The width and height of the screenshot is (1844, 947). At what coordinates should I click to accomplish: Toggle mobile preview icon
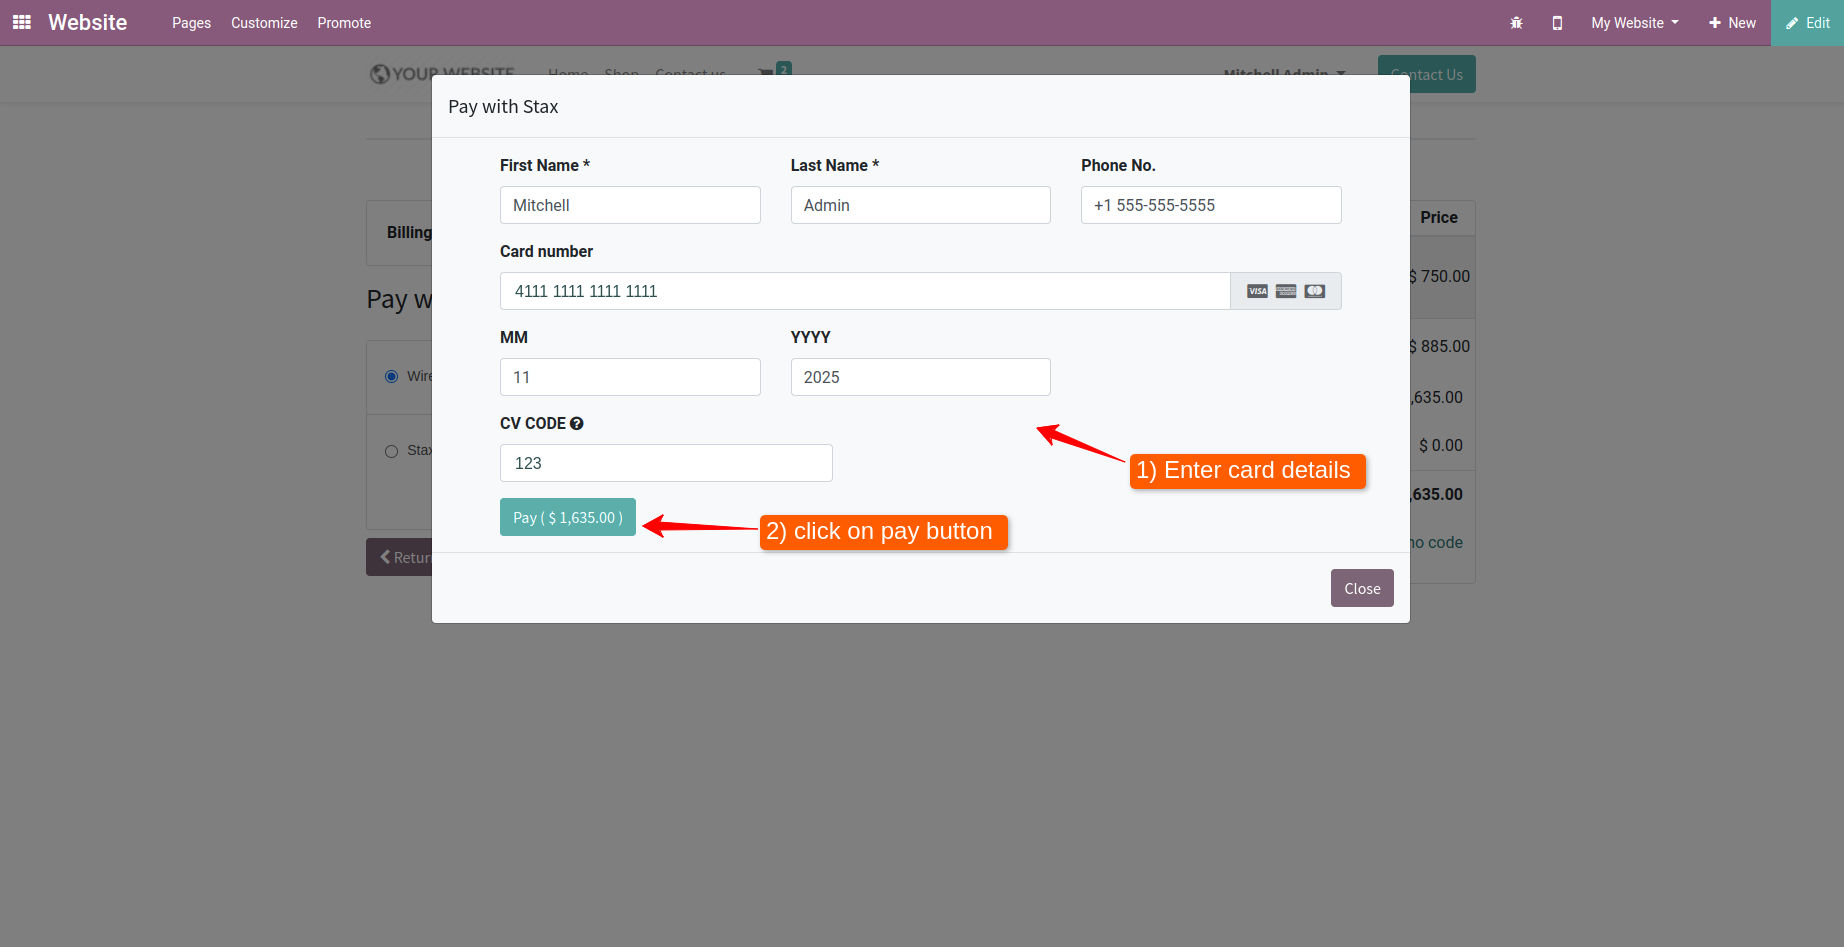[1557, 22]
